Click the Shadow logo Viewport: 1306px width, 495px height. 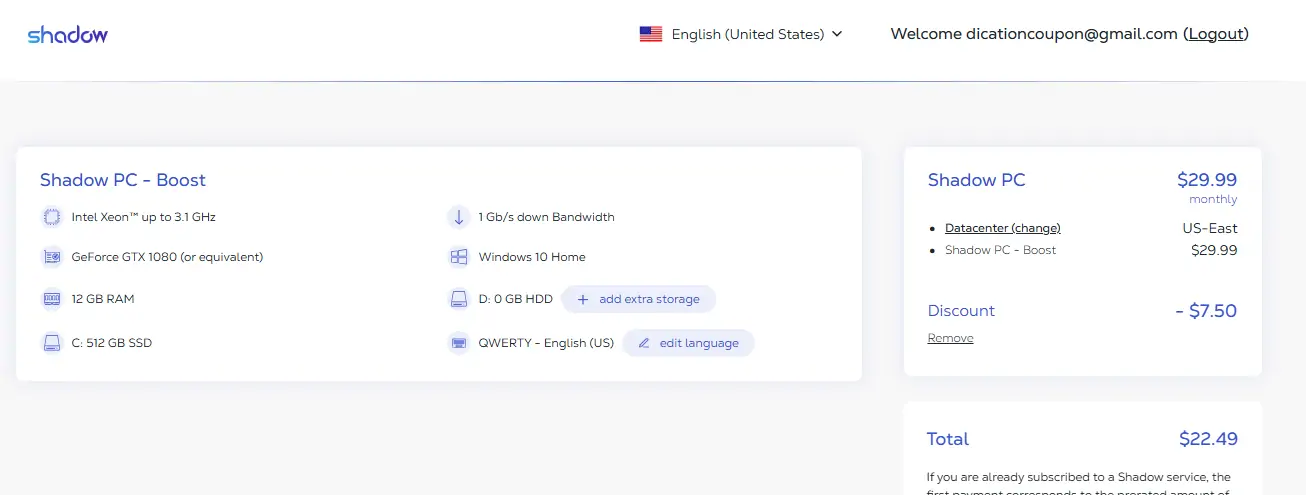68,35
